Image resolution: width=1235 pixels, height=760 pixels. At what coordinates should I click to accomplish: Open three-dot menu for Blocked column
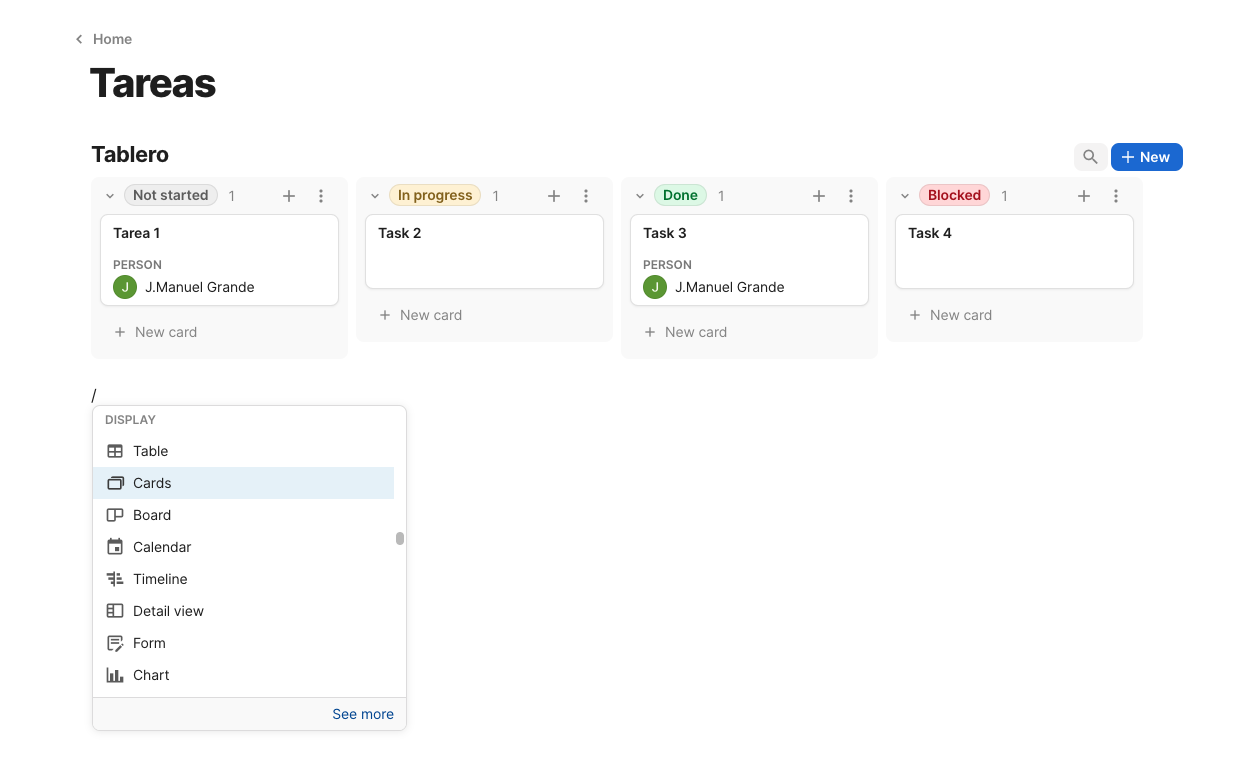coord(1116,196)
